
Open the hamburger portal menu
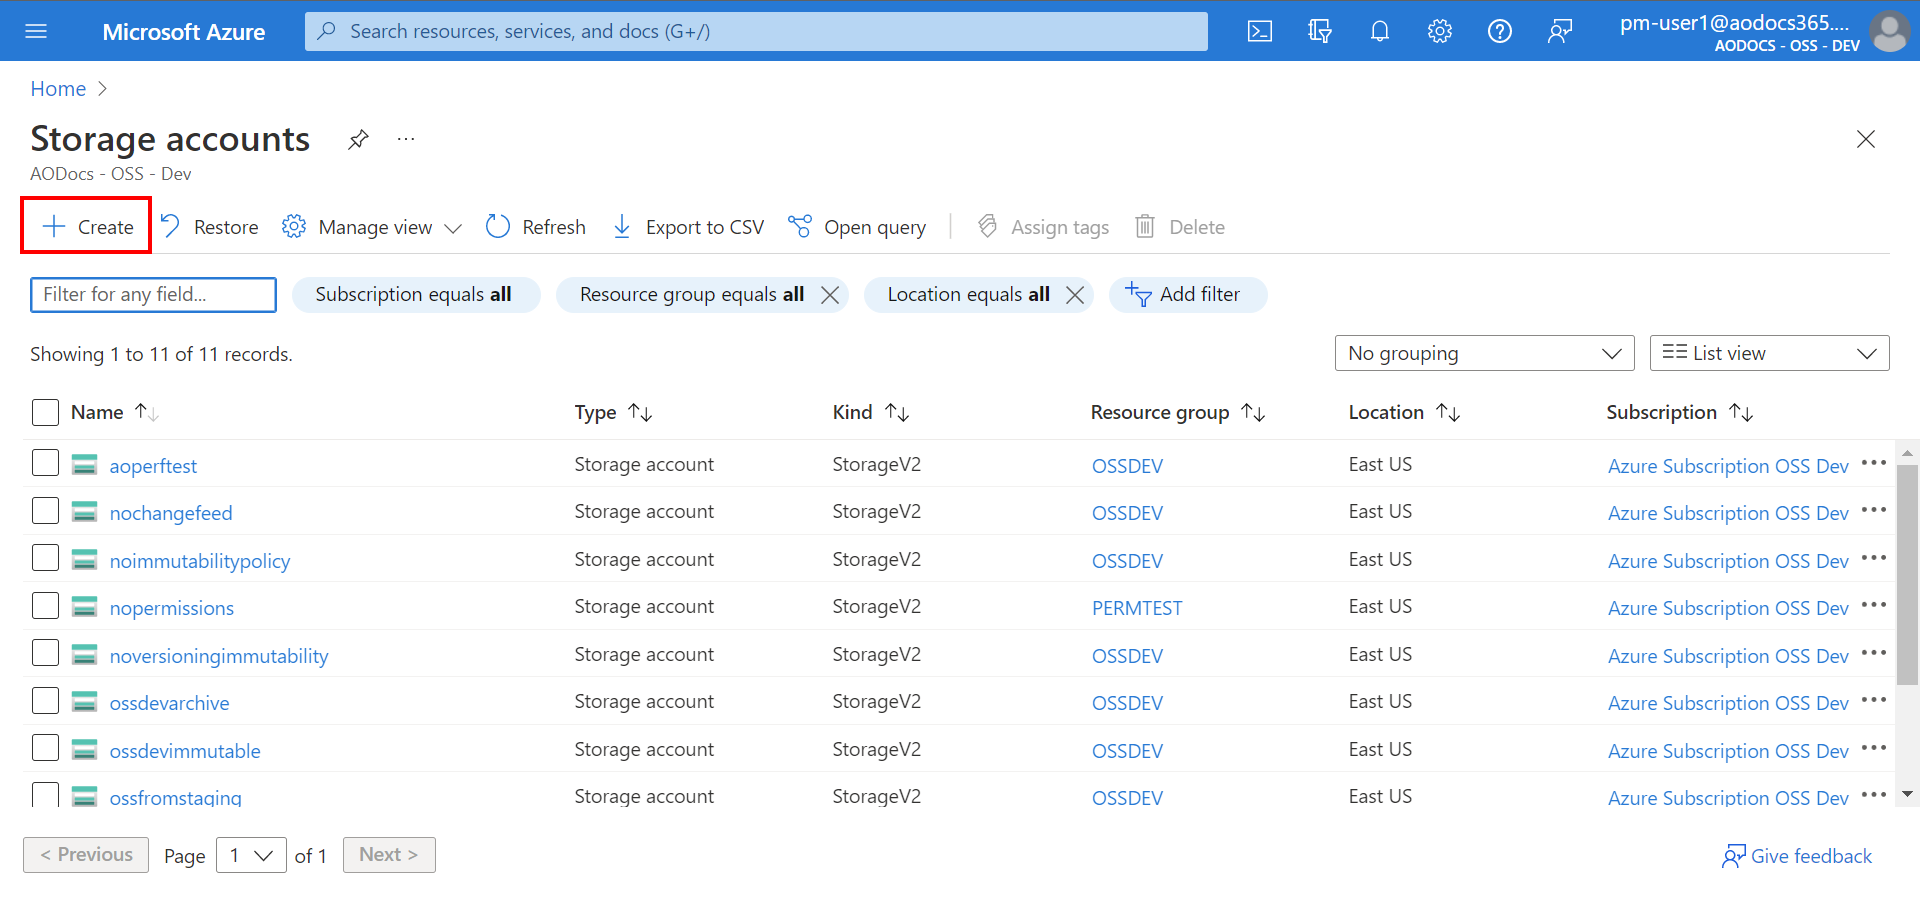point(36,31)
